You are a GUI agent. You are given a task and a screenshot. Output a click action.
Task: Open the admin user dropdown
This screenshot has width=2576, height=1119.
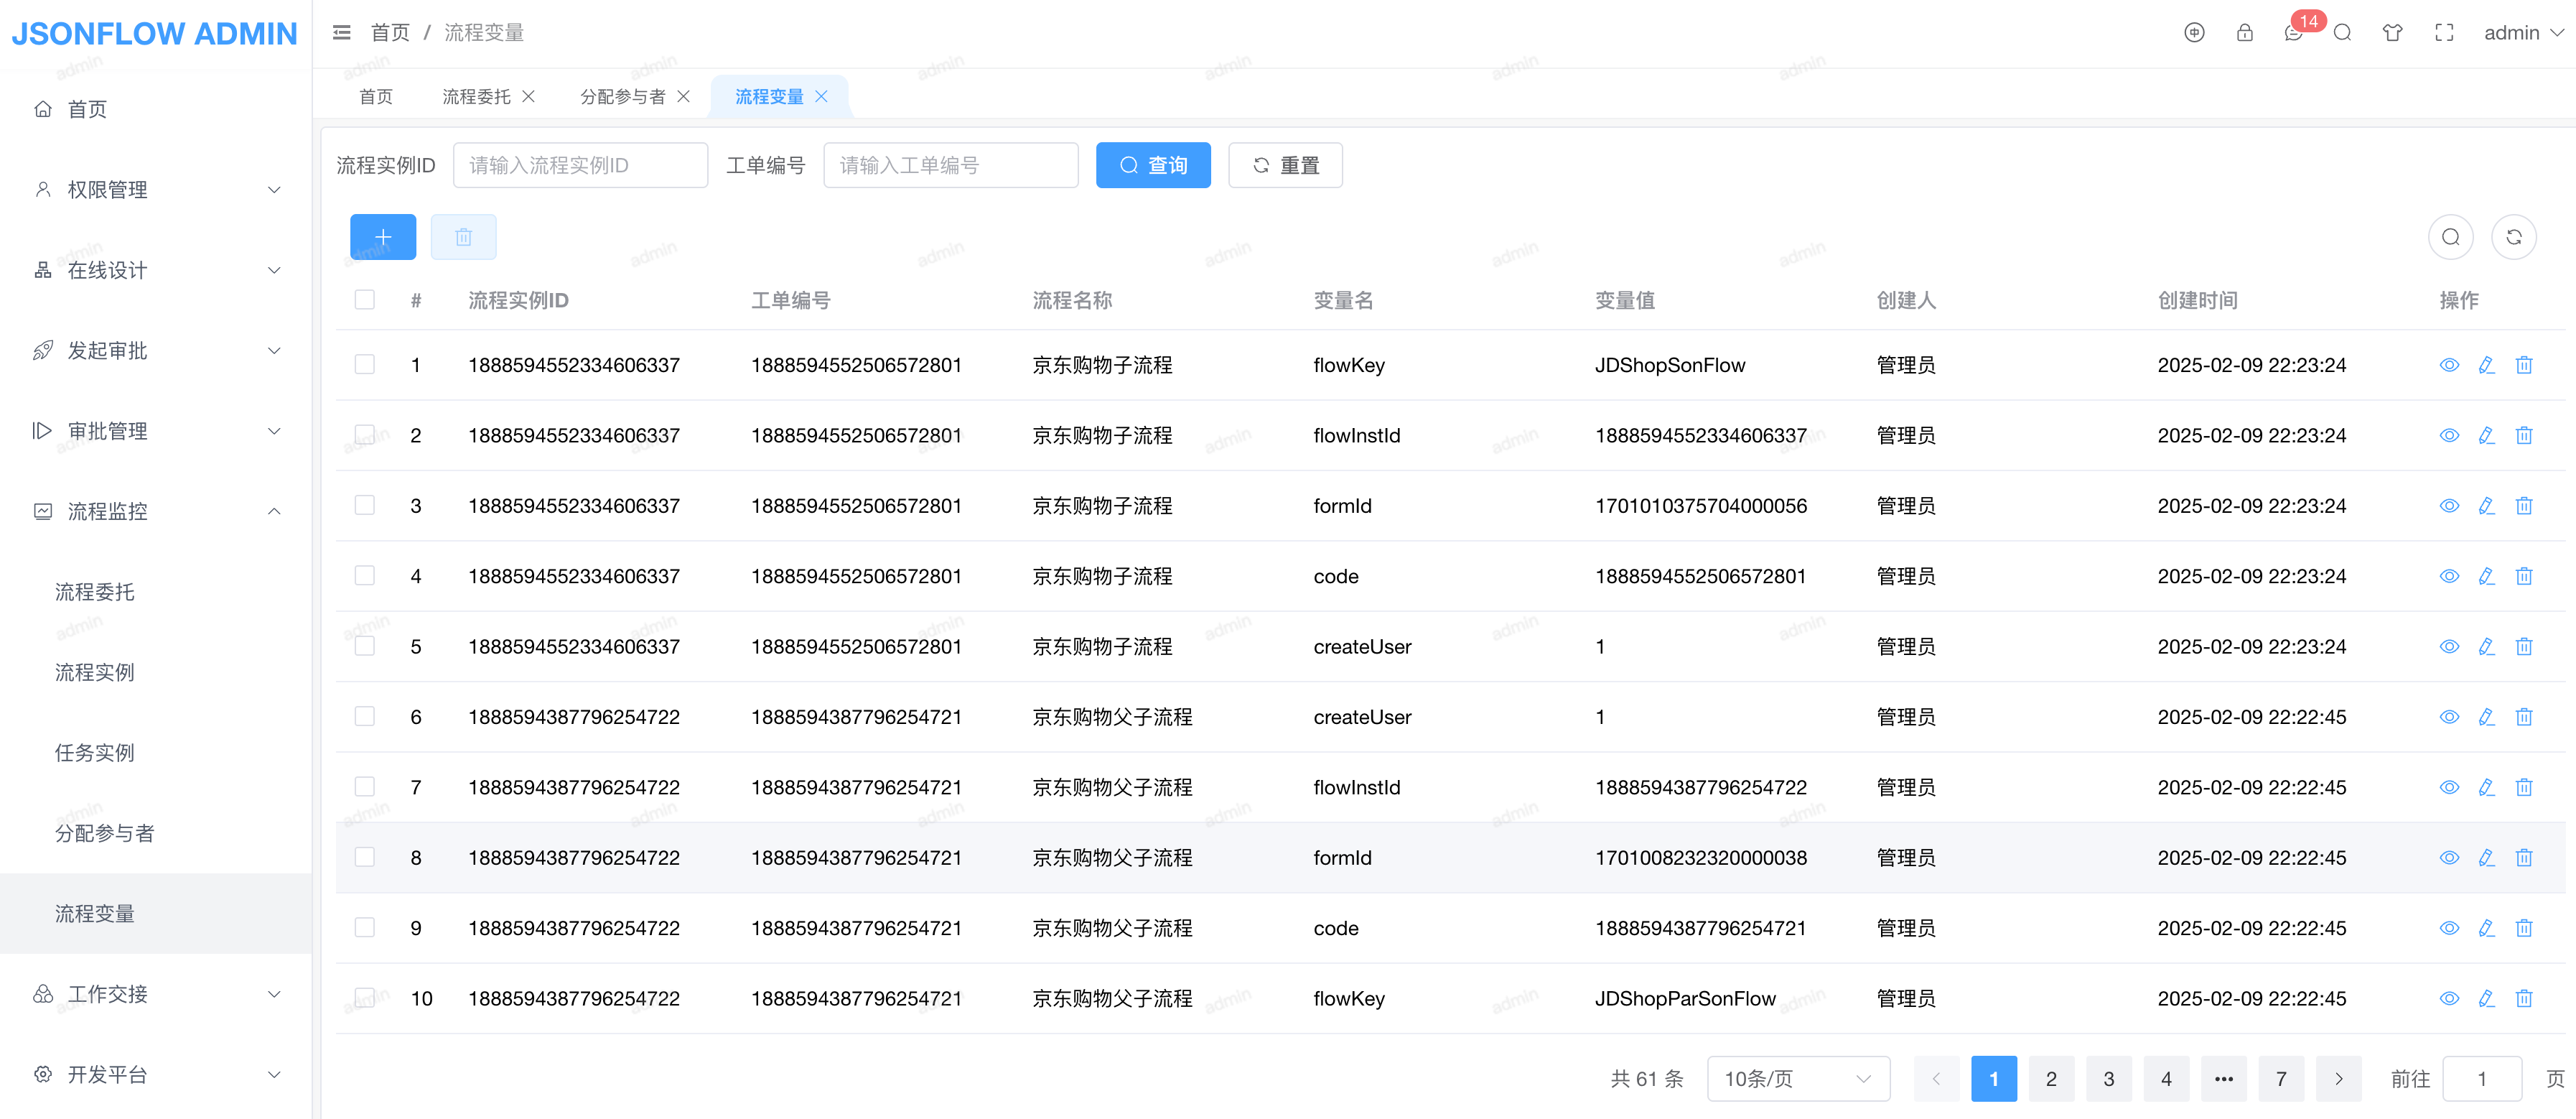pyautogui.click(x=2522, y=33)
